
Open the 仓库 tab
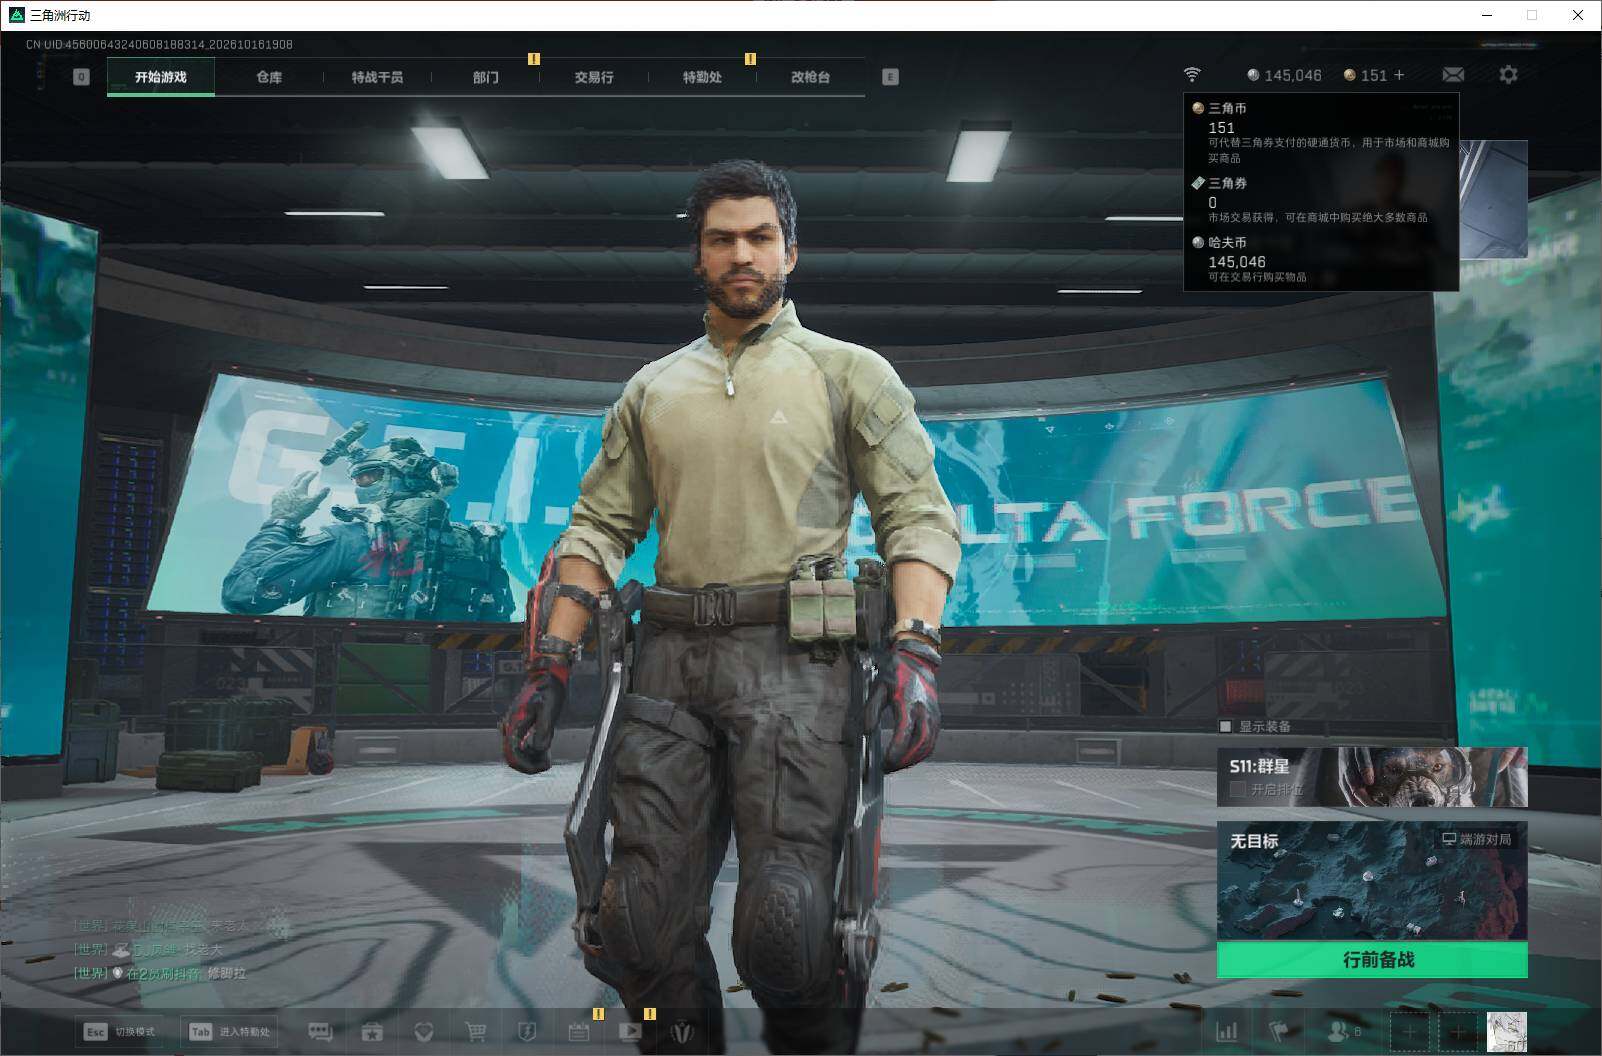269,77
